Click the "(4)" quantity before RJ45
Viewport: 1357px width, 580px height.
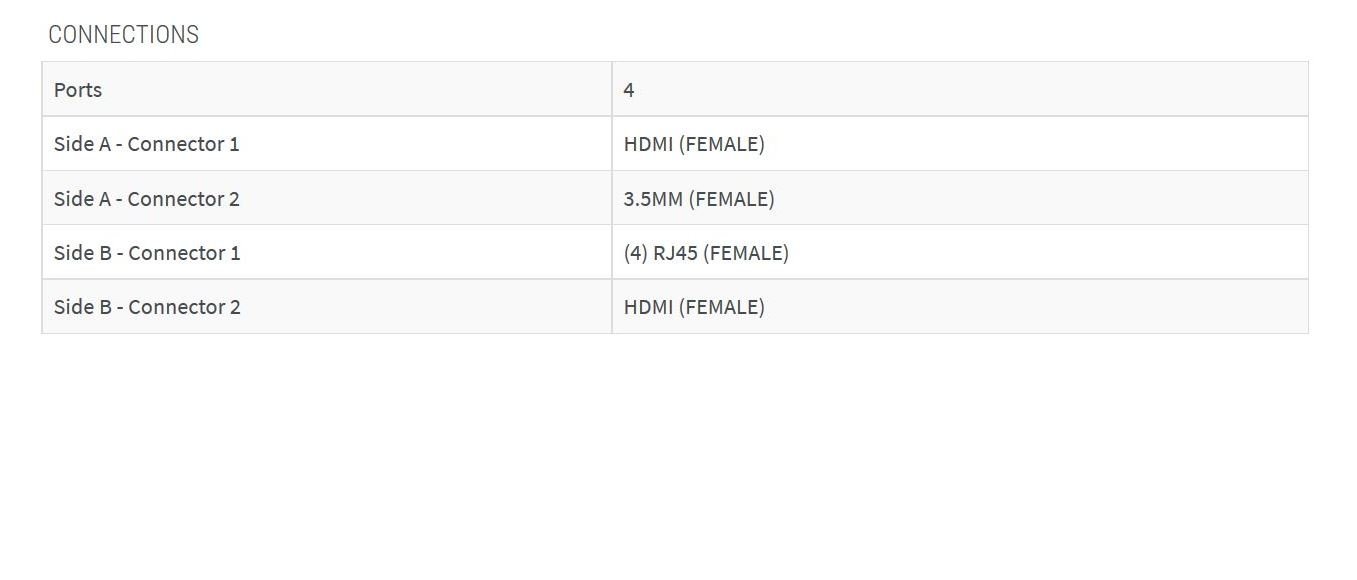635,253
